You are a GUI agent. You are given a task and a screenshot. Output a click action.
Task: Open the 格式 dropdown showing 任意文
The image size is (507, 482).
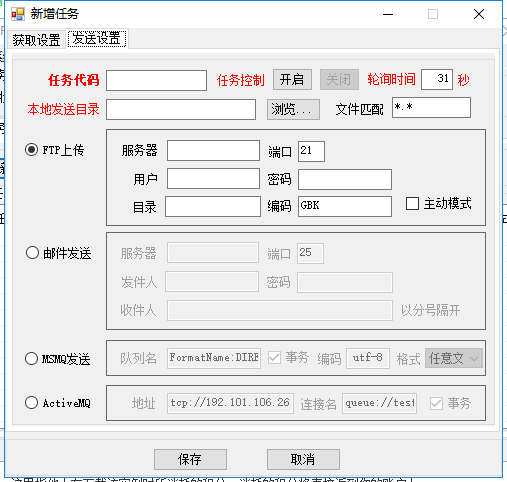454,358
